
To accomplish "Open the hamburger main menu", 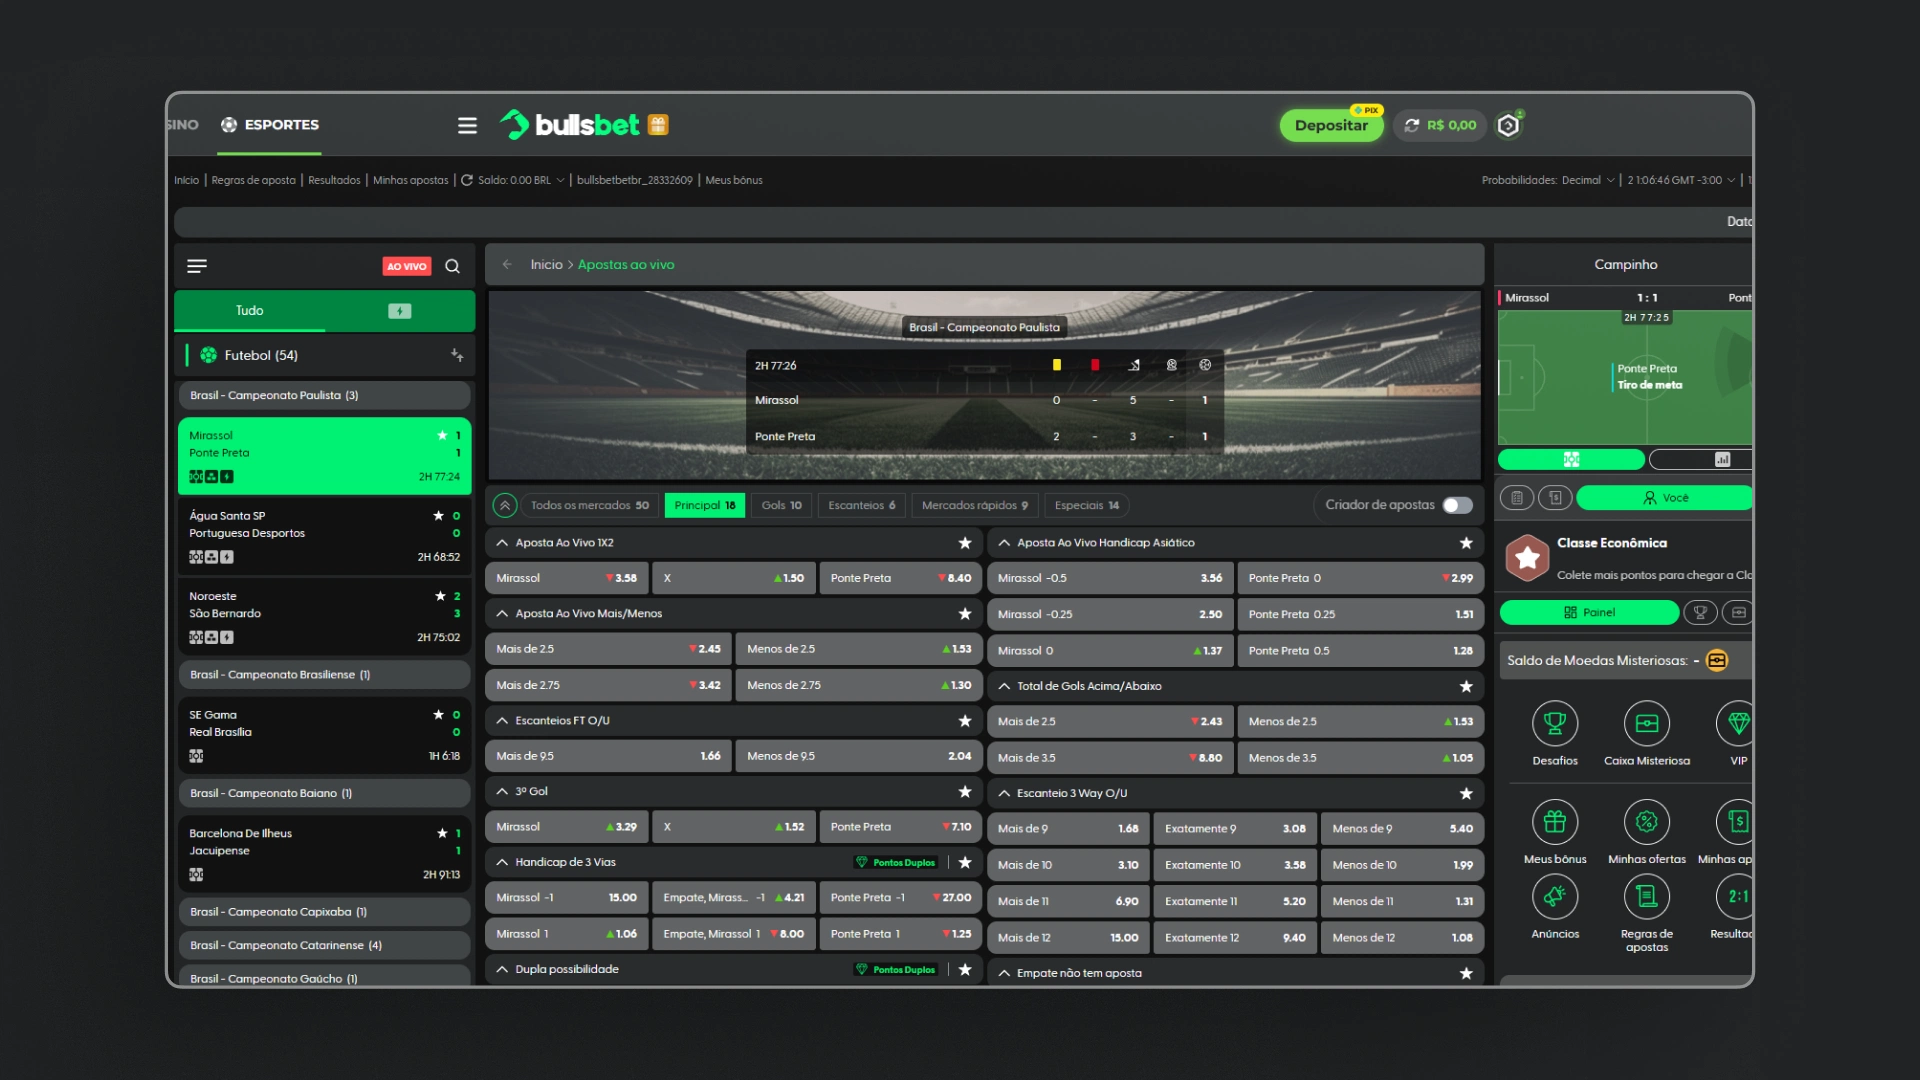I will click(467, 125).
